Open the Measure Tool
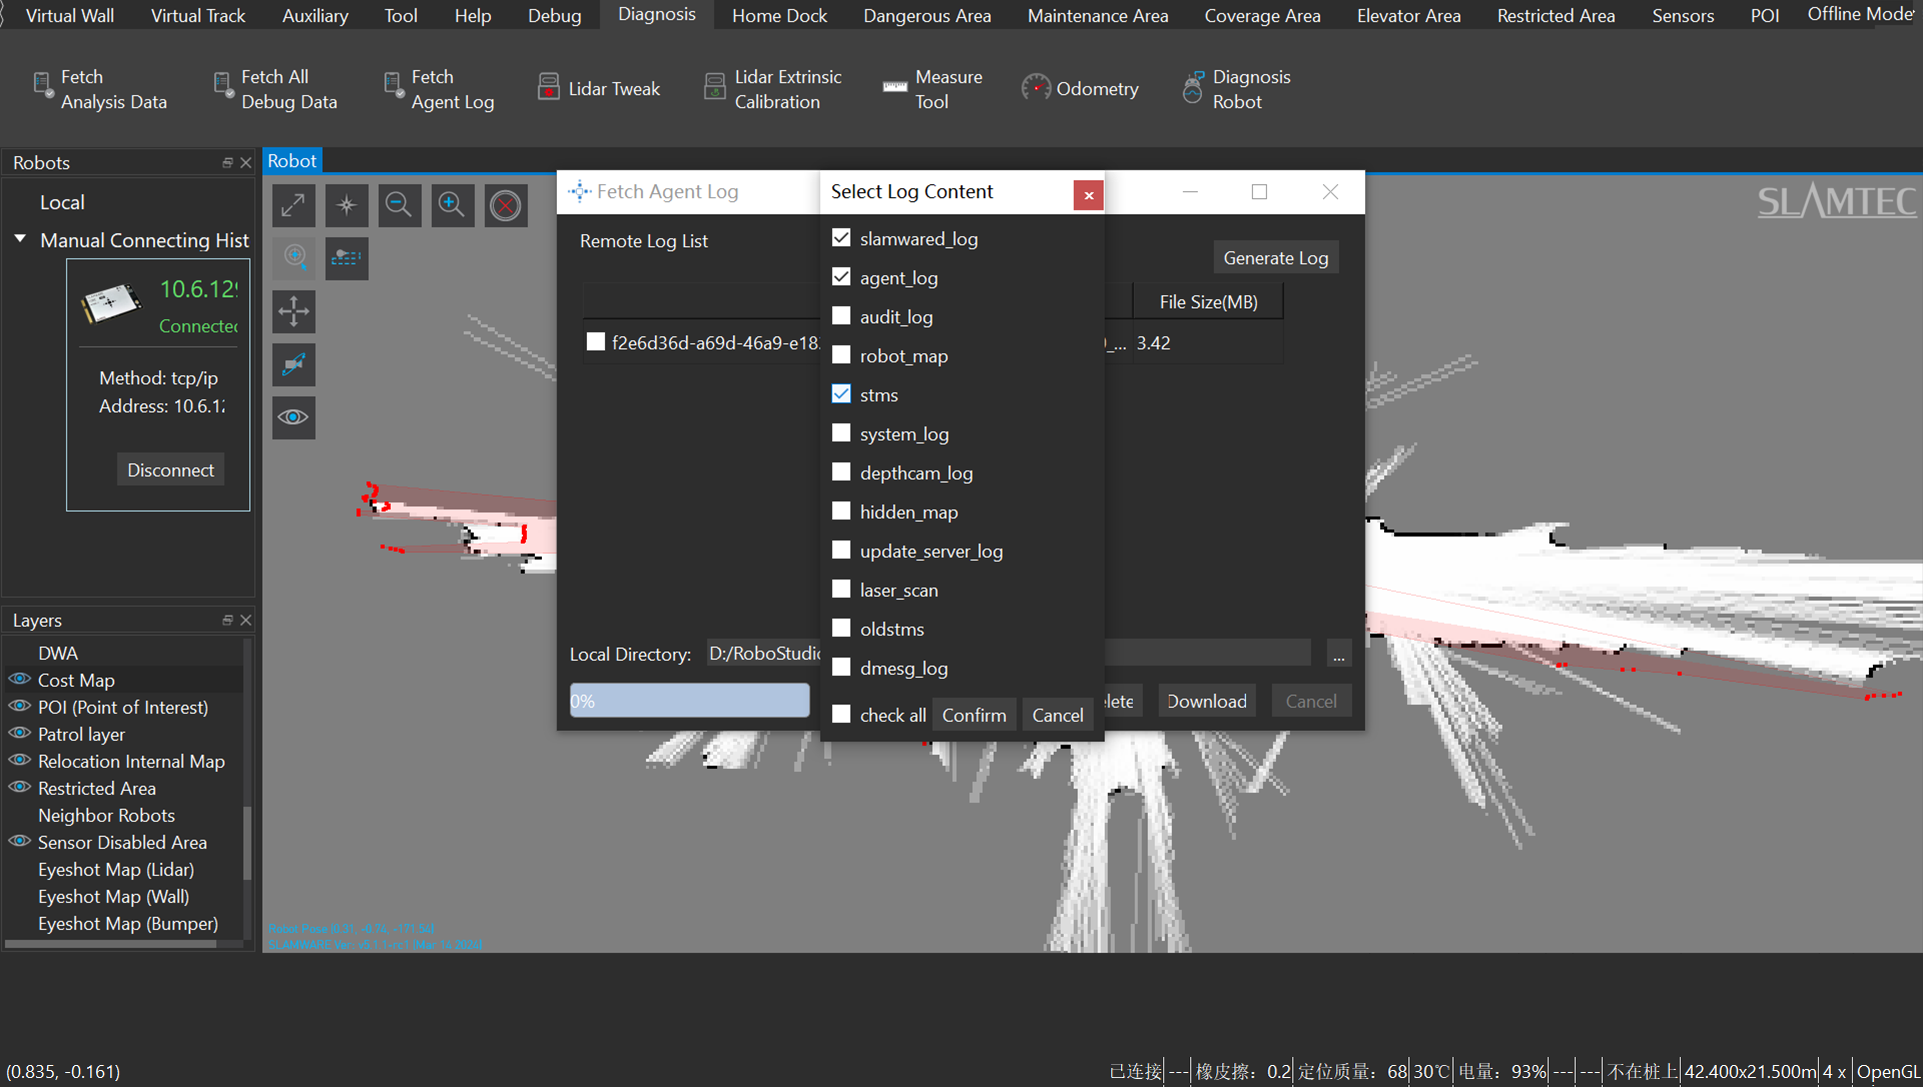This screenshot has height=1087, width=1923. [932, 89]
